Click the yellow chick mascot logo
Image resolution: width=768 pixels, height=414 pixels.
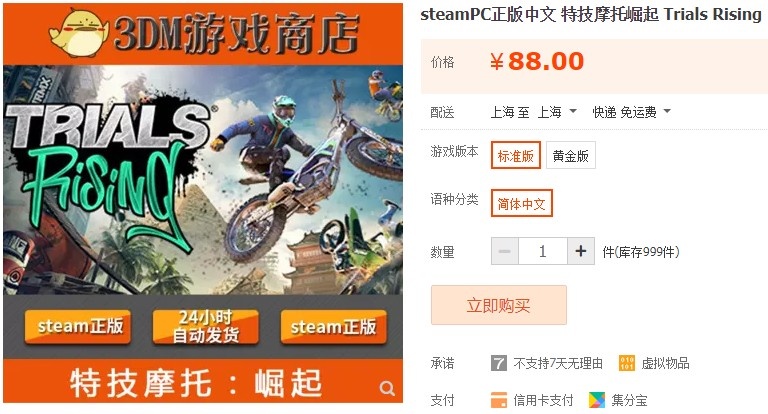click(78, 33)
